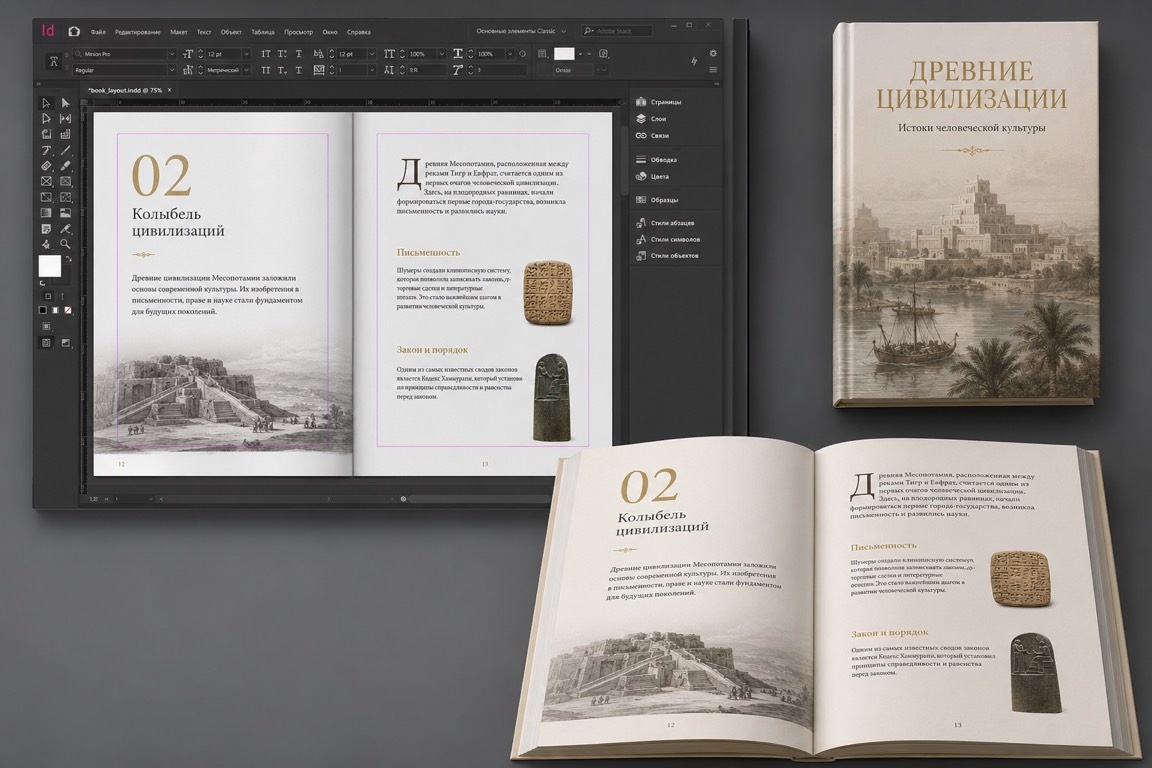Open the Макет menu
The height and width of the screenshot is (768, 1152).
(x=179, y=32)
